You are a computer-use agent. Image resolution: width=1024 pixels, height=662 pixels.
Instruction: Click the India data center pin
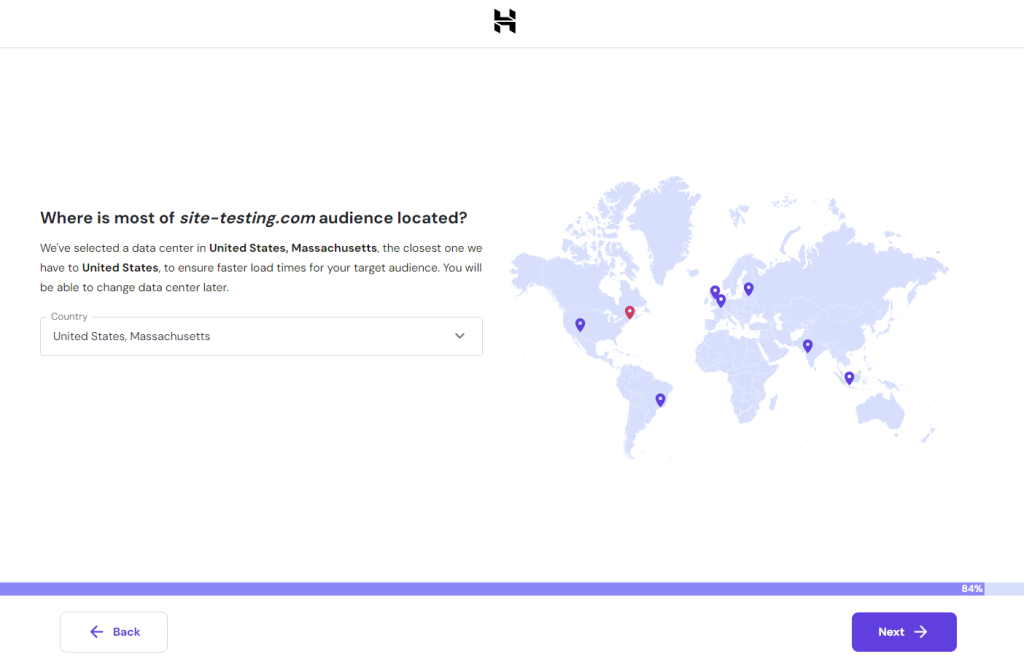pyautogui.click(x=807, y=345)
